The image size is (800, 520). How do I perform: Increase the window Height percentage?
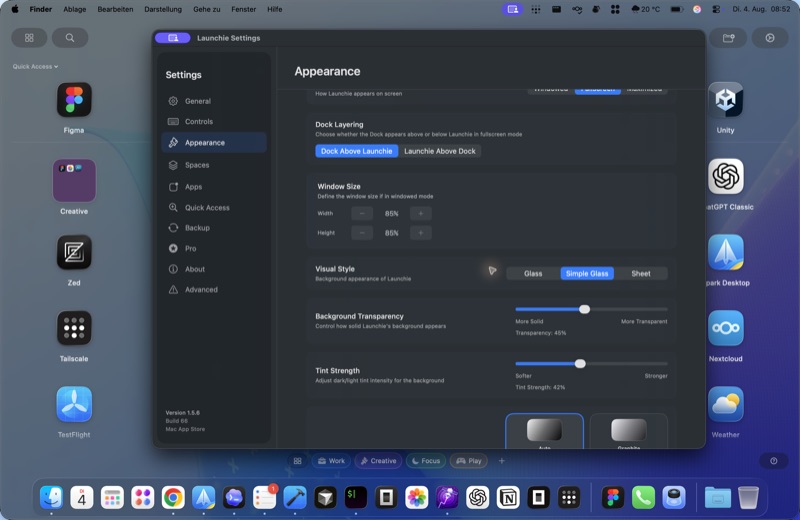click(x=420, y=233)
